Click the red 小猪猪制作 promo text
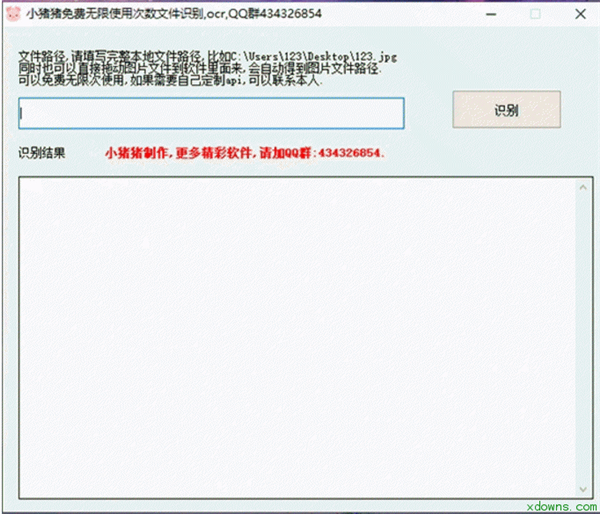Viewport: 600px width, 514px height. click(139, 154)
